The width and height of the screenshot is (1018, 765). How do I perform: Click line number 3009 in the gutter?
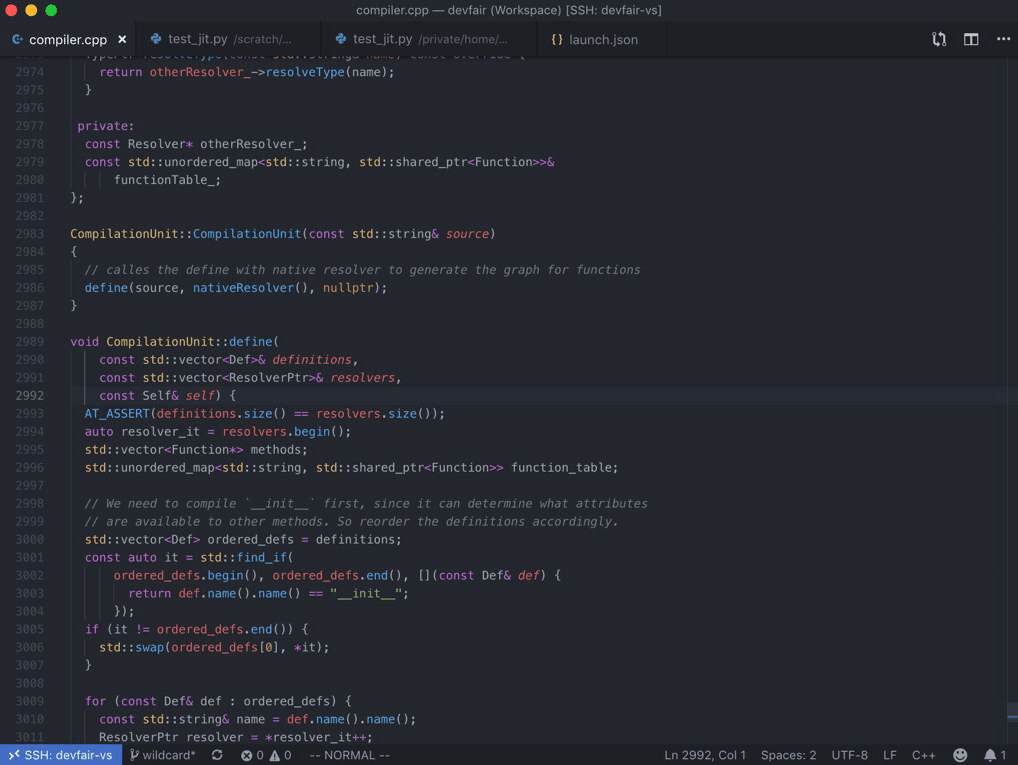pyautogui.click(x=30, y=701)
